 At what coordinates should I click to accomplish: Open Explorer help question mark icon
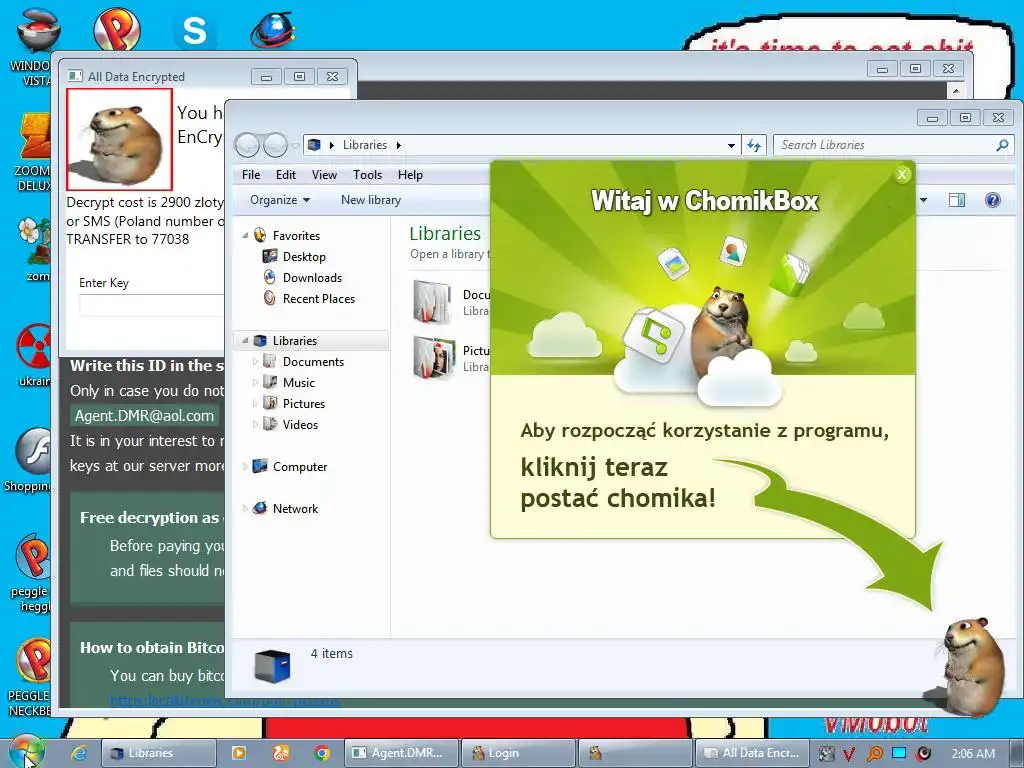click(x=992, y=200)
